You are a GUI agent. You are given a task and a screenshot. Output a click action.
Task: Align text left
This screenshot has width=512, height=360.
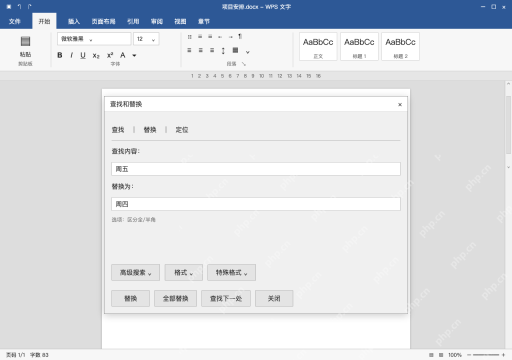[x=189, y=50]
